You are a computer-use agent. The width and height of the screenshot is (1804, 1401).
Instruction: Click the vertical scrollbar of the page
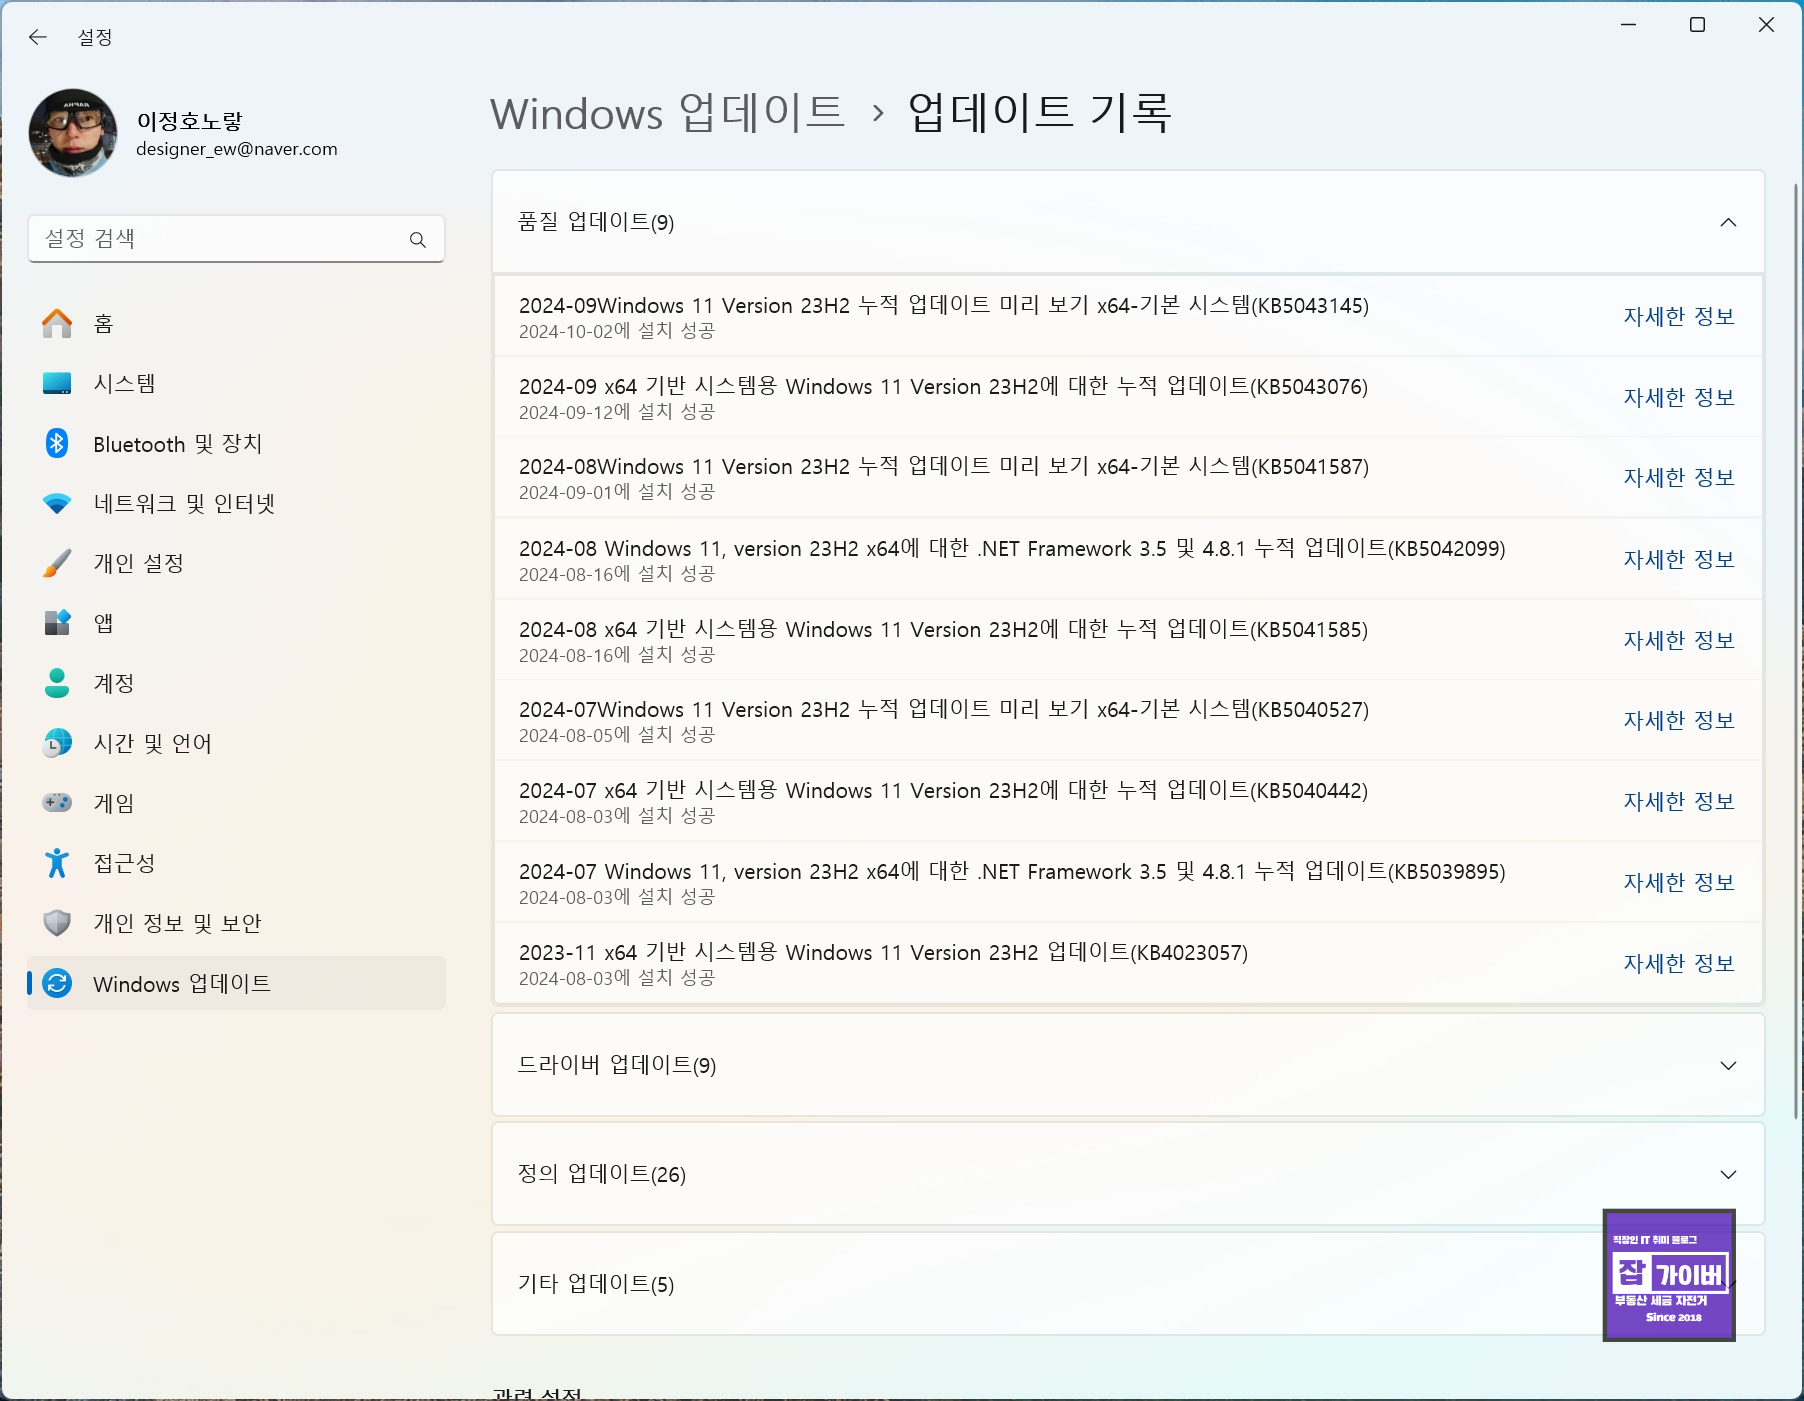[1796, 650]
